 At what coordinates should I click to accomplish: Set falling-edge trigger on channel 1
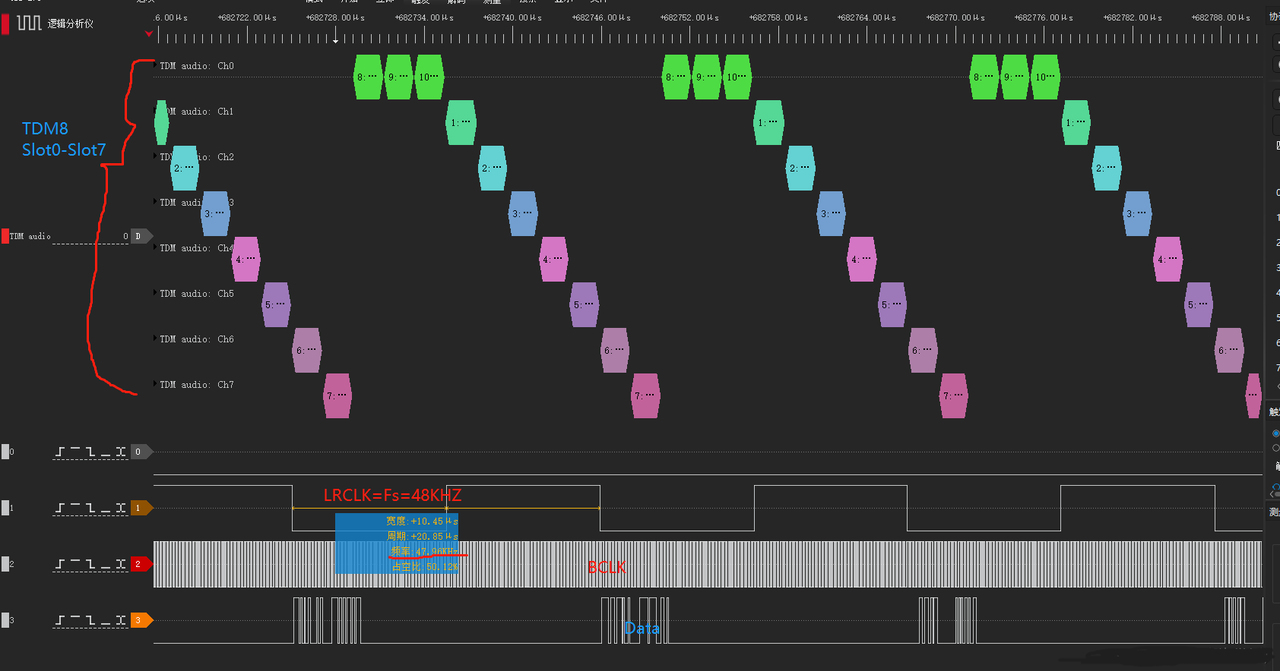(91, 508)
